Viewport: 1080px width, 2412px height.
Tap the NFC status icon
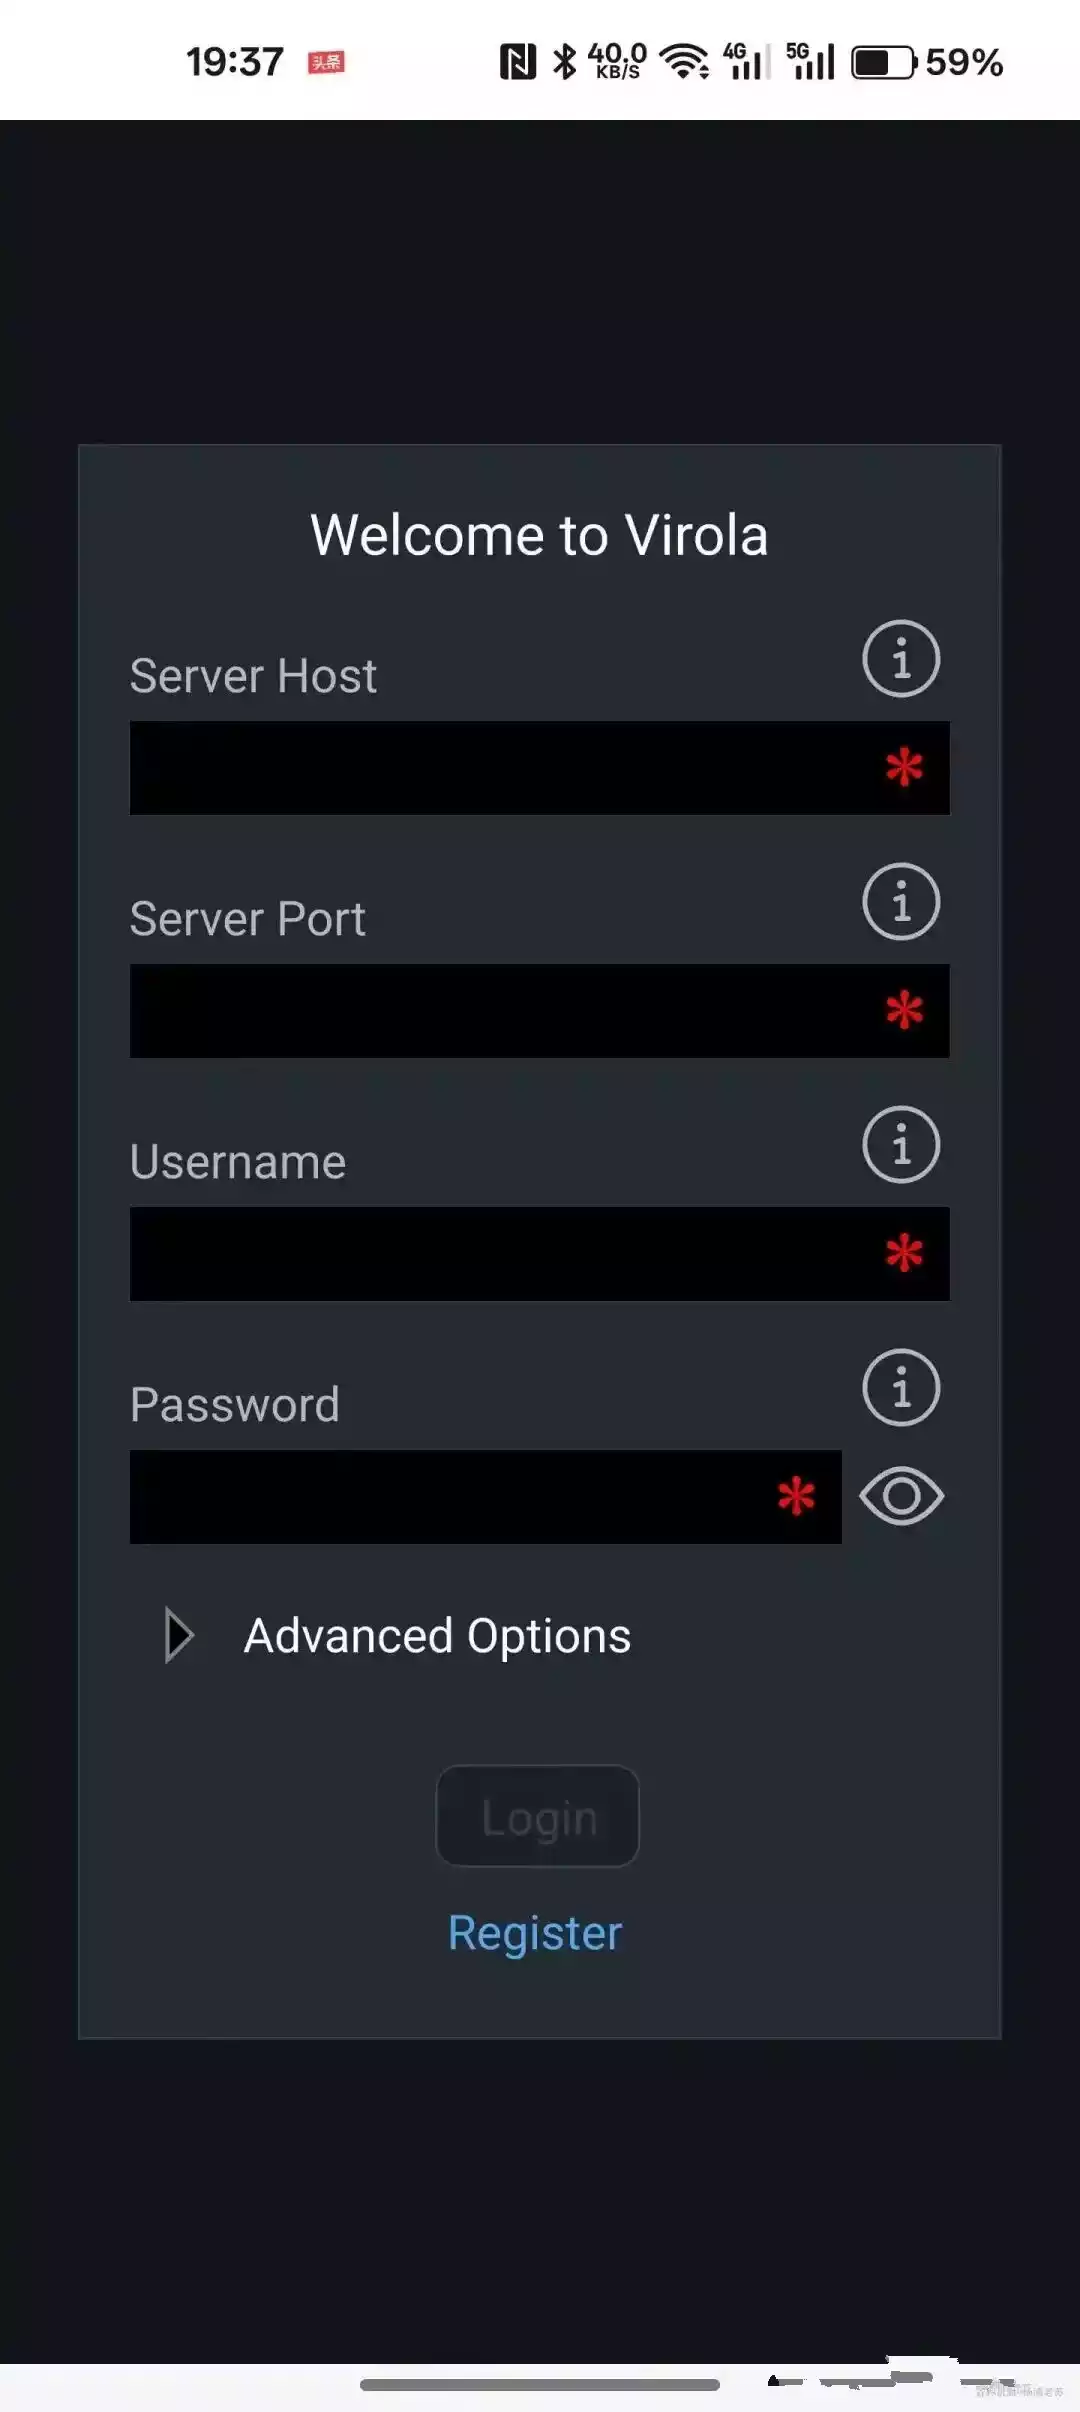coord(518,62)
